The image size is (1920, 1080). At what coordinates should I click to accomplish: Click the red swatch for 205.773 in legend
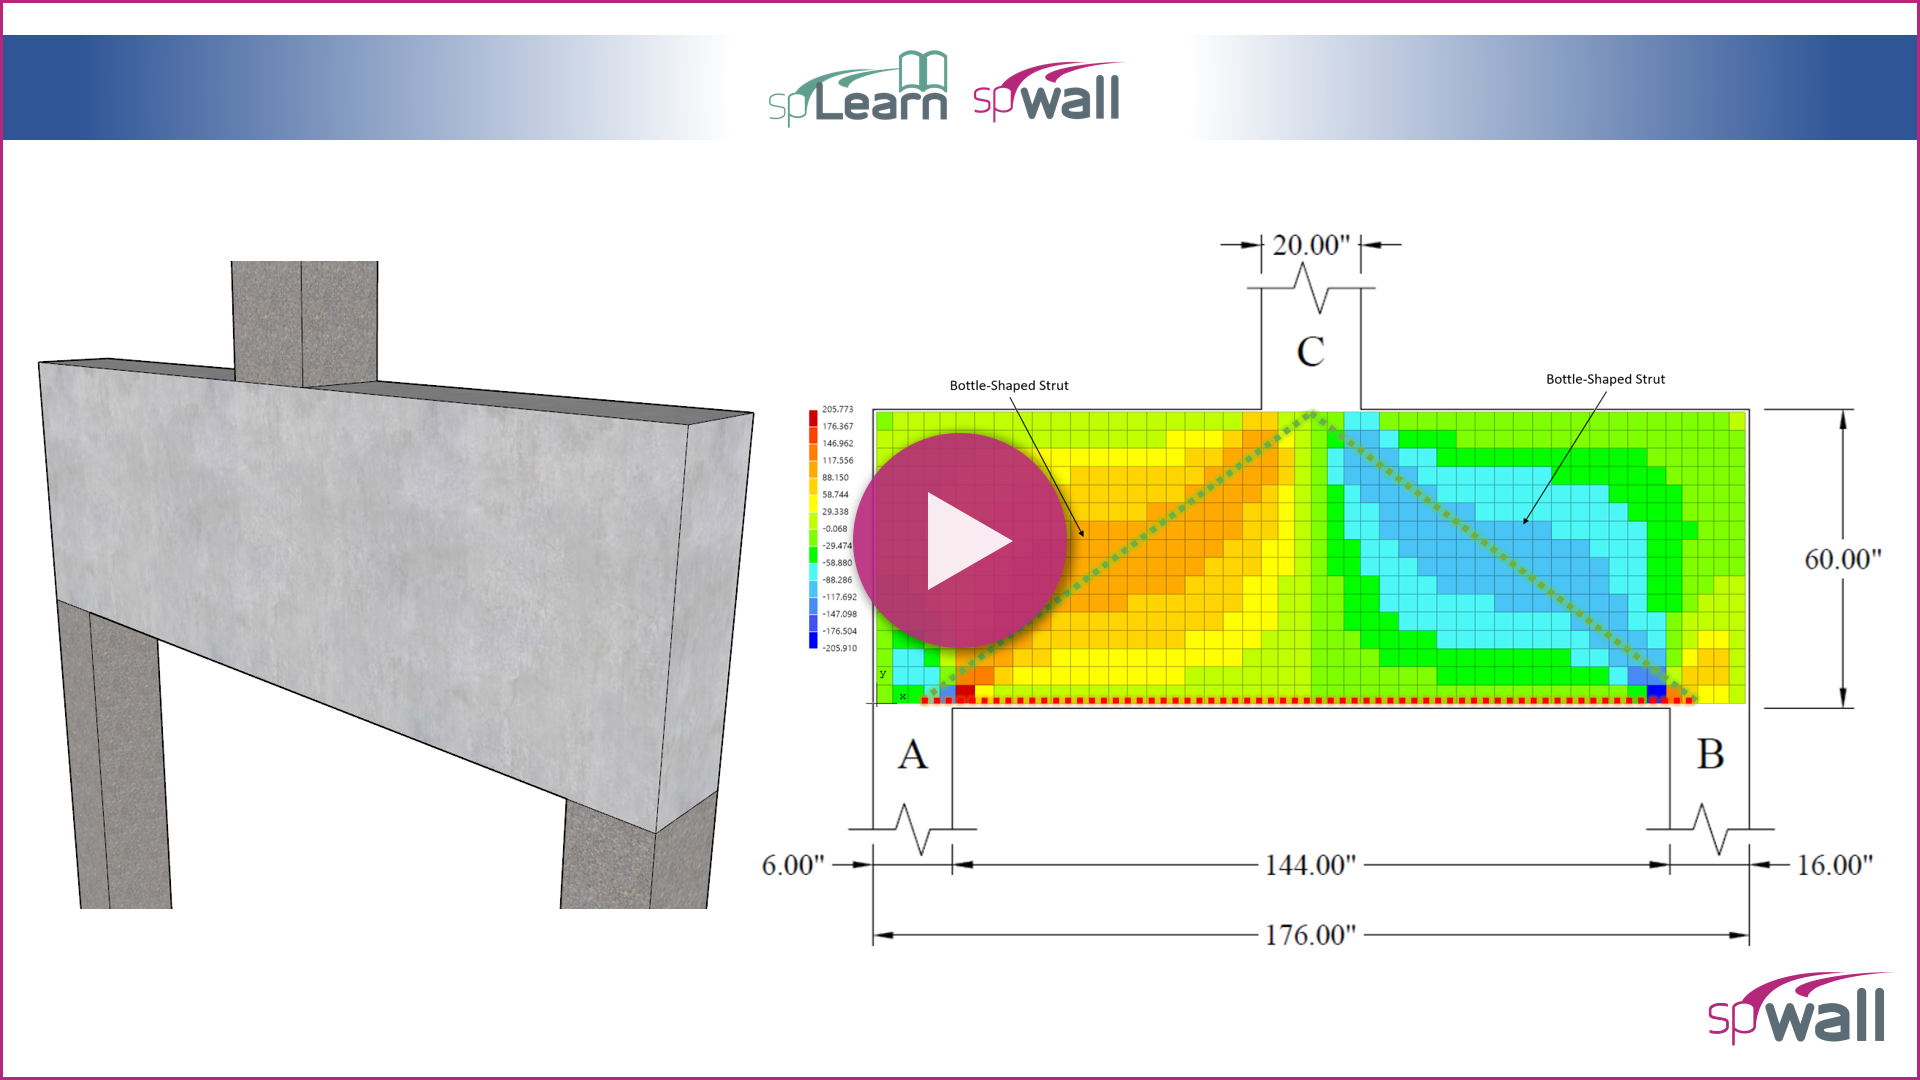(x=813, y=416)
